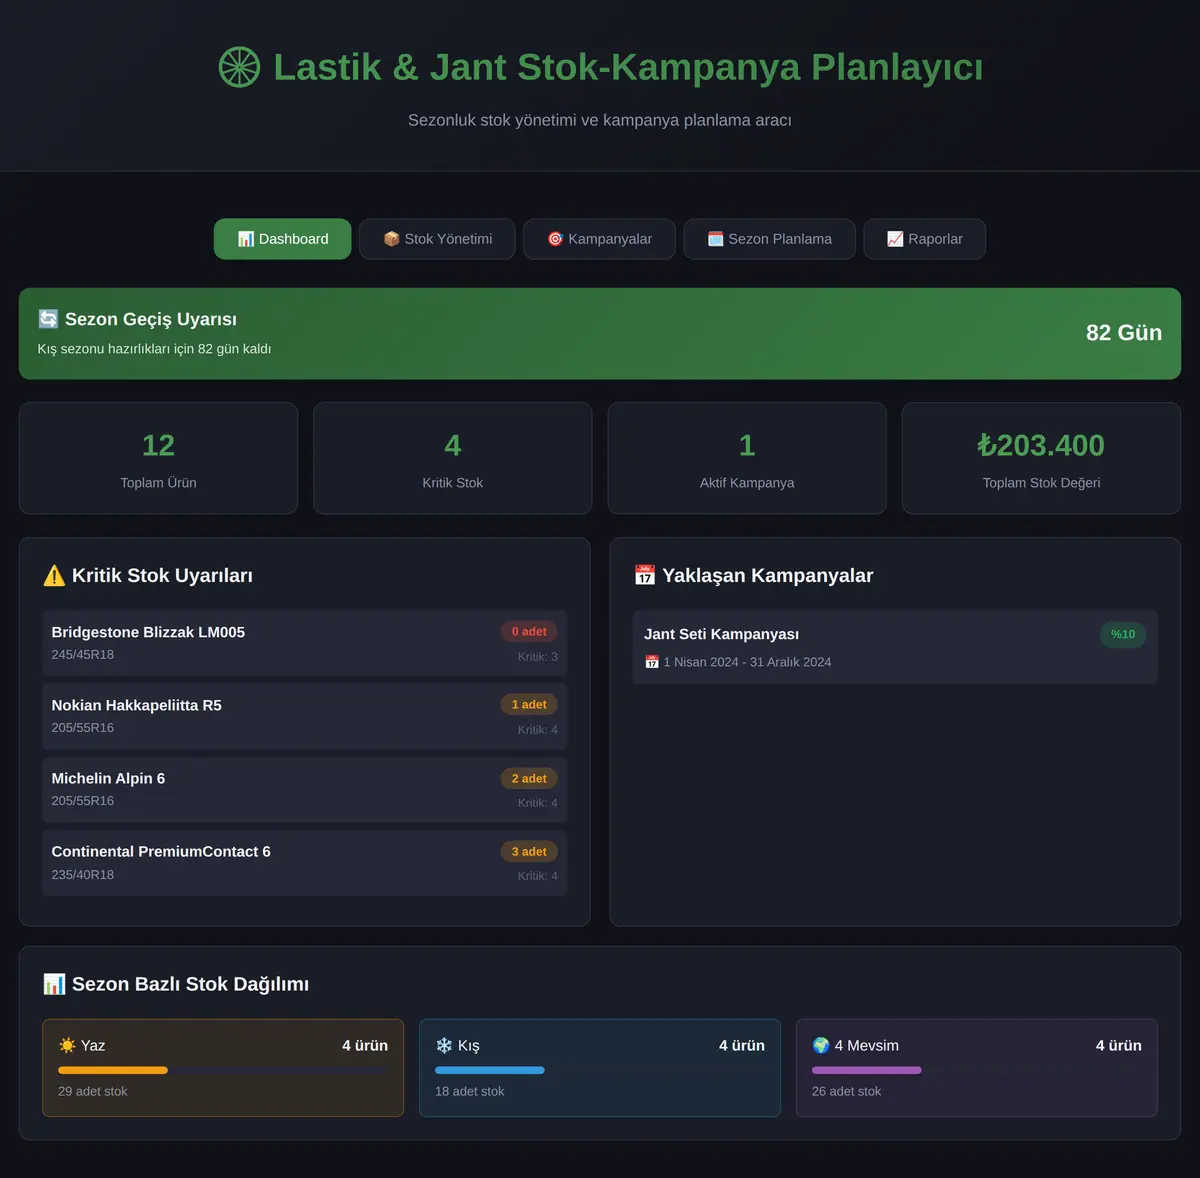Click the warning icon beside Kritik Stok Uyarıları
This screenshot has height=1178, width=1200.
point(54,576)
